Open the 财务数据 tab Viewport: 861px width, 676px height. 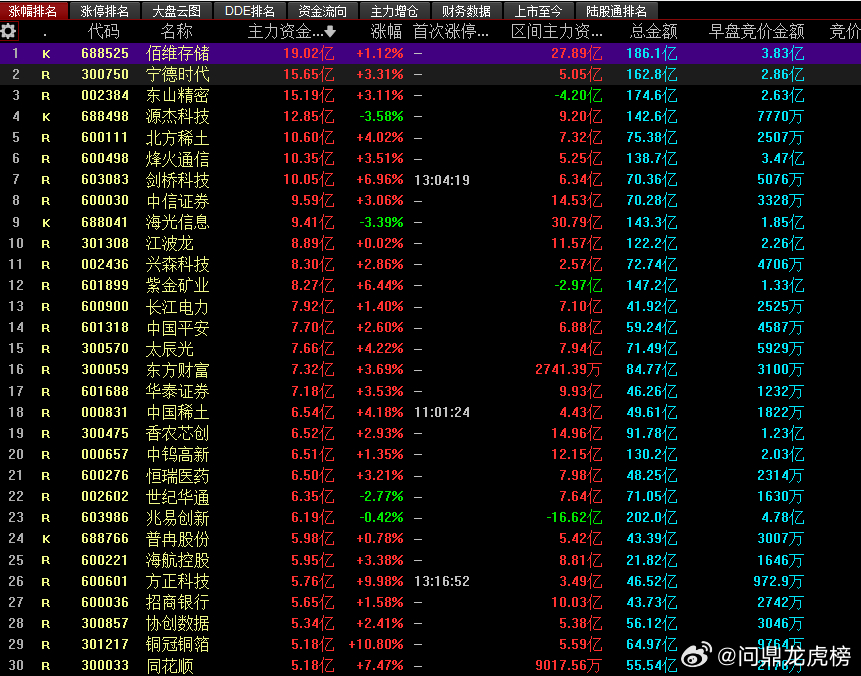[x=466, y=10]
